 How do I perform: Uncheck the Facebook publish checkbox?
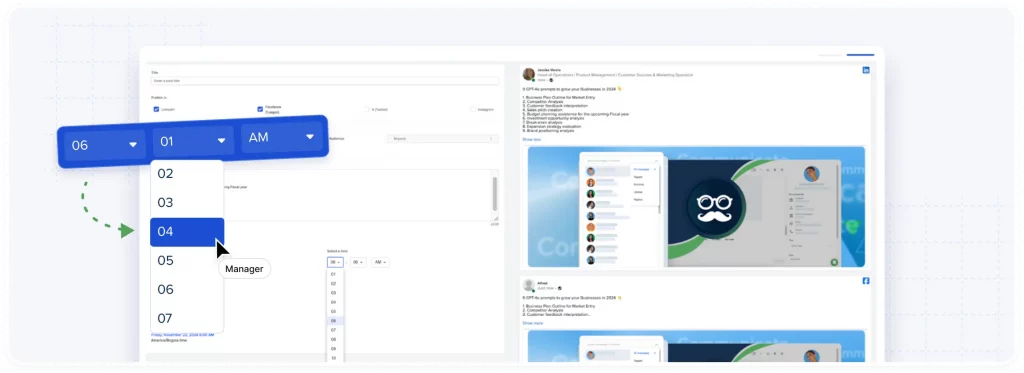(x=260, y=109)
